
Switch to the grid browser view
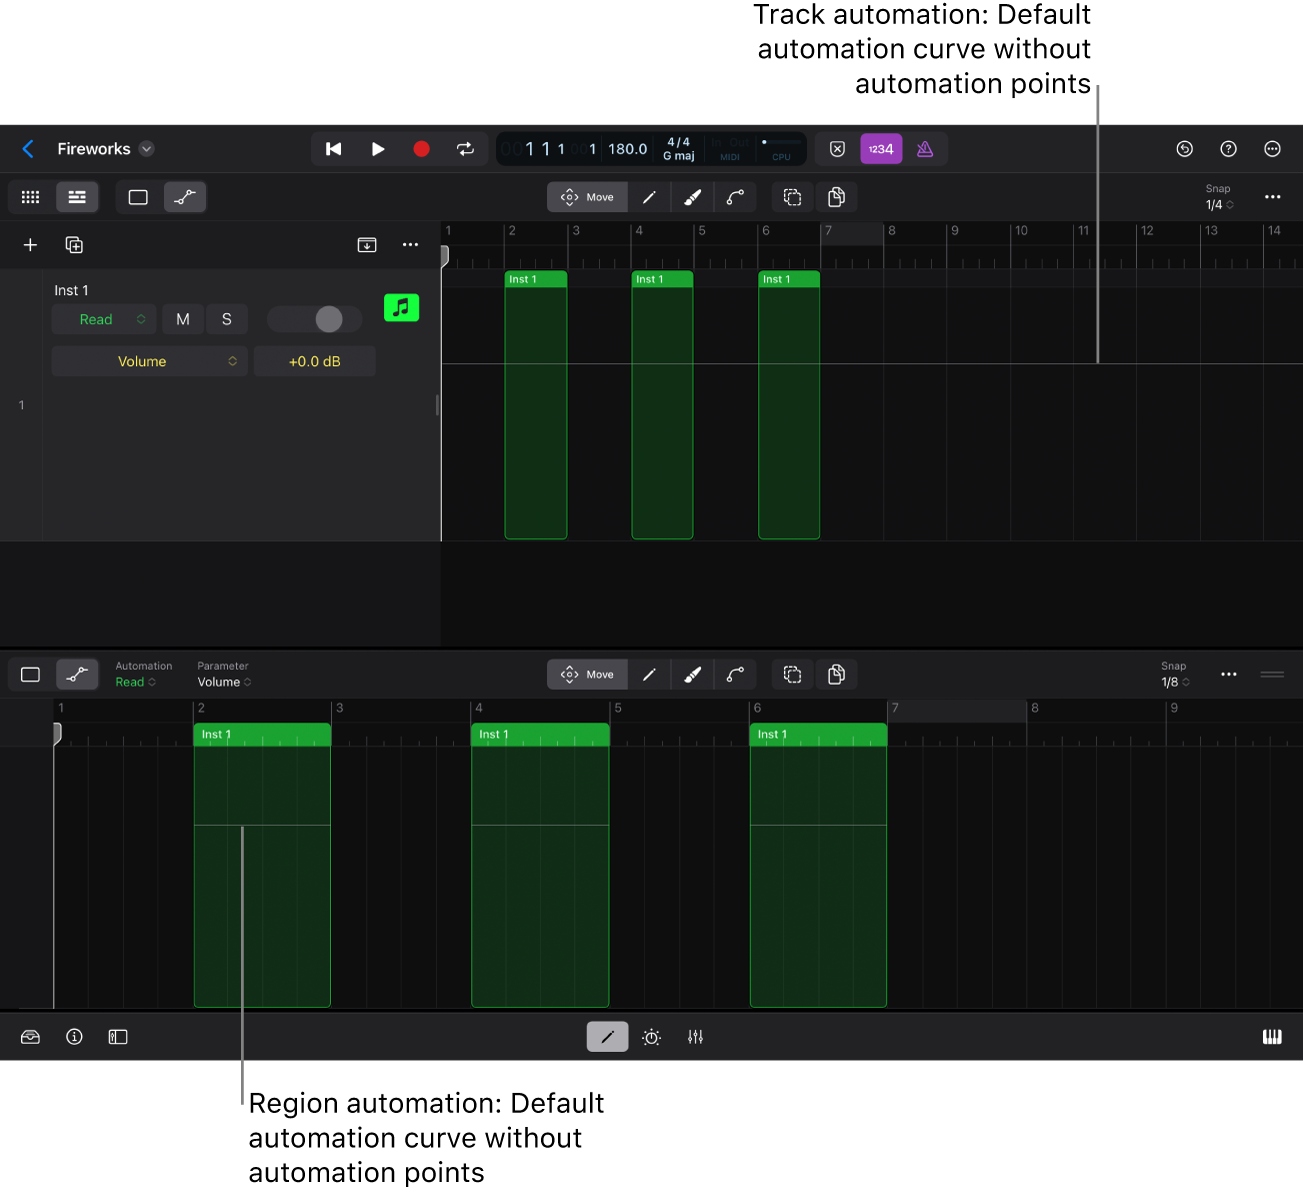(x=31, y=197)
